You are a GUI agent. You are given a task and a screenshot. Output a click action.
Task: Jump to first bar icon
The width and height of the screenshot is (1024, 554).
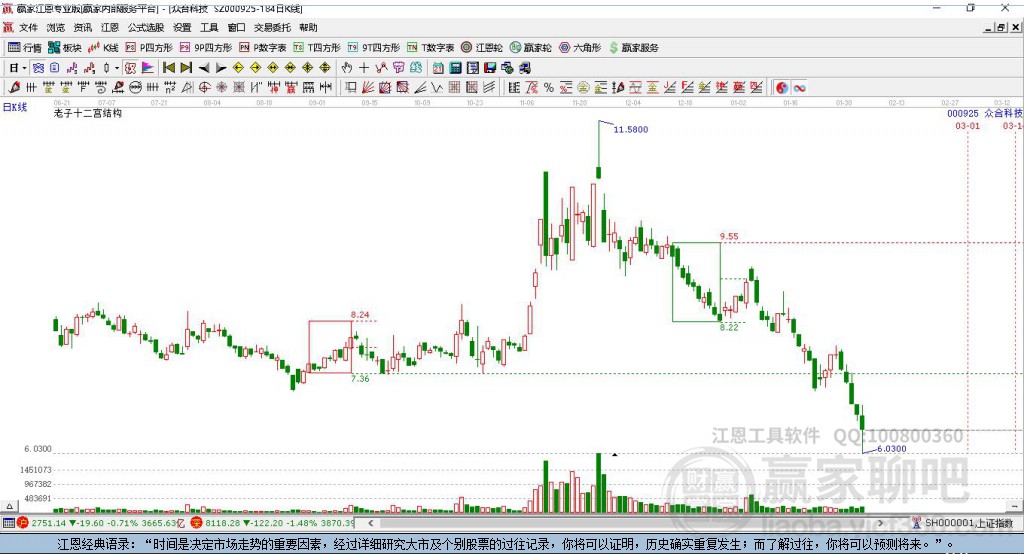coord(168,68)
